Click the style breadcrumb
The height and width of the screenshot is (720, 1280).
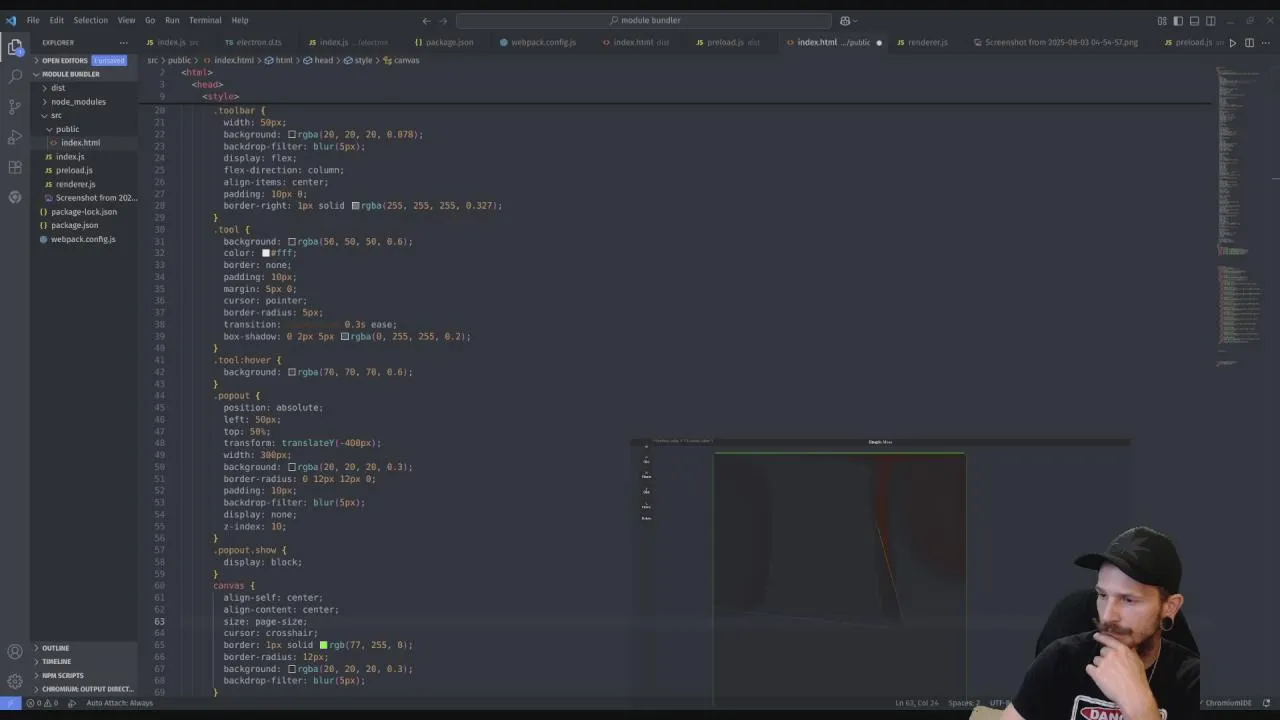(363, 60)
